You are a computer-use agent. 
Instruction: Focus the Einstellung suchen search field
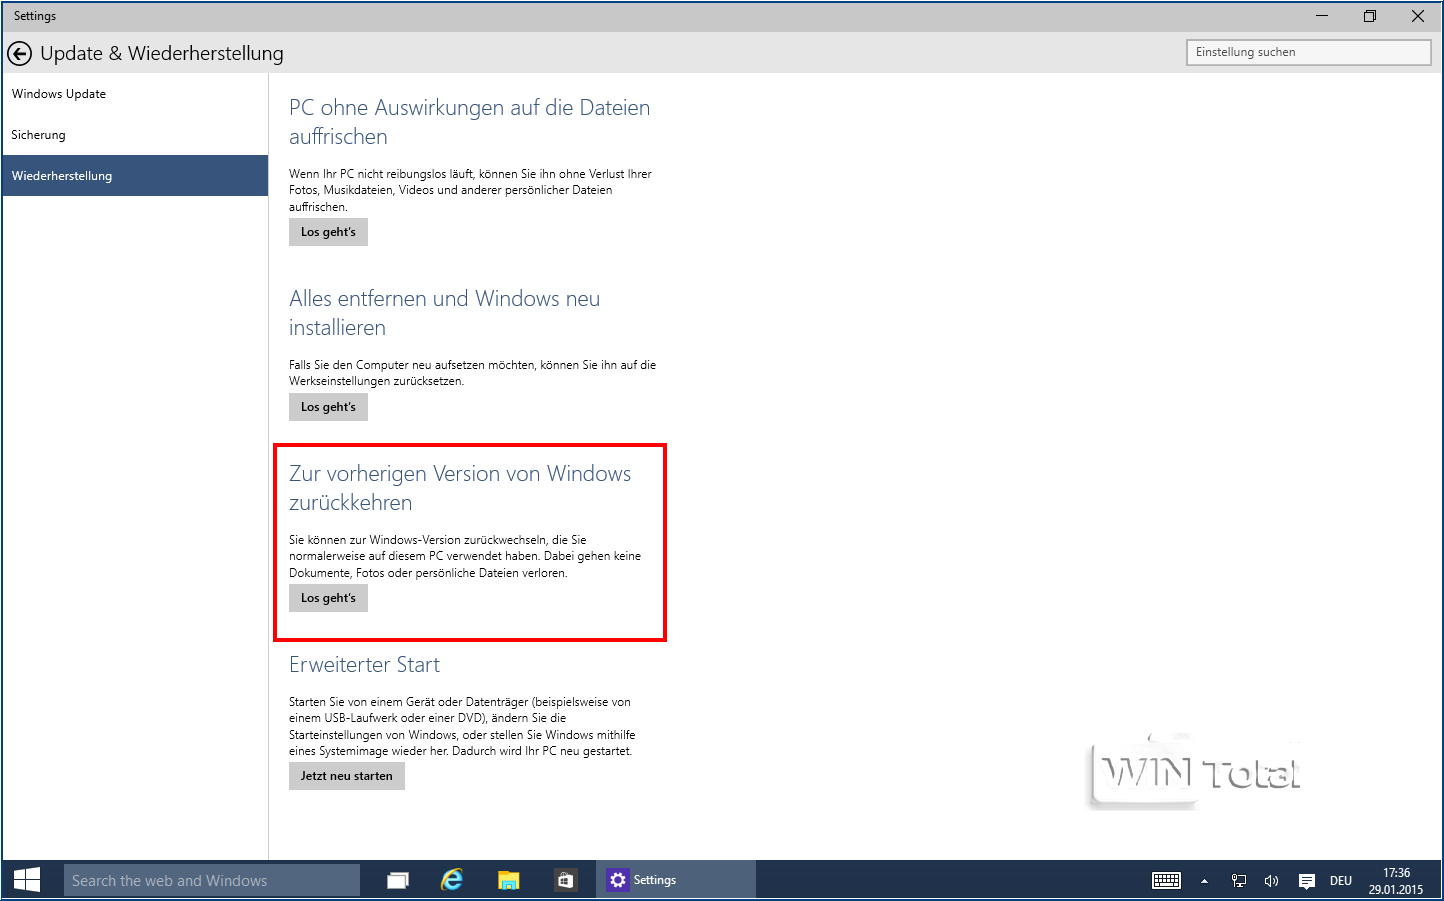pos(1308,52)
